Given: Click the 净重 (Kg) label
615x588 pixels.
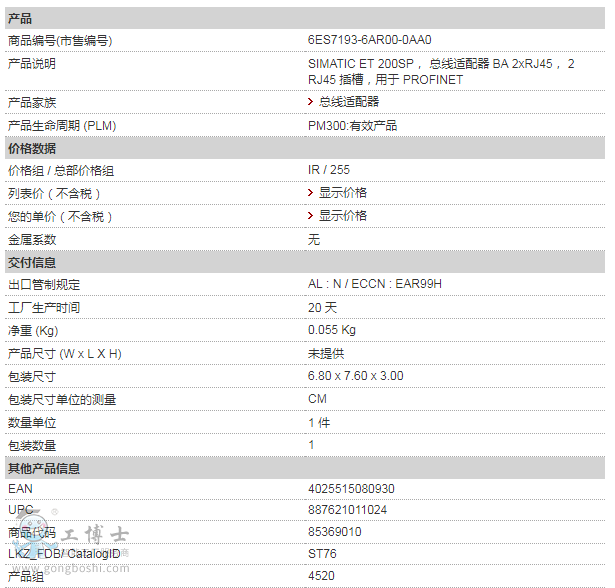Looking at the screenshot, I should (33, 331).
